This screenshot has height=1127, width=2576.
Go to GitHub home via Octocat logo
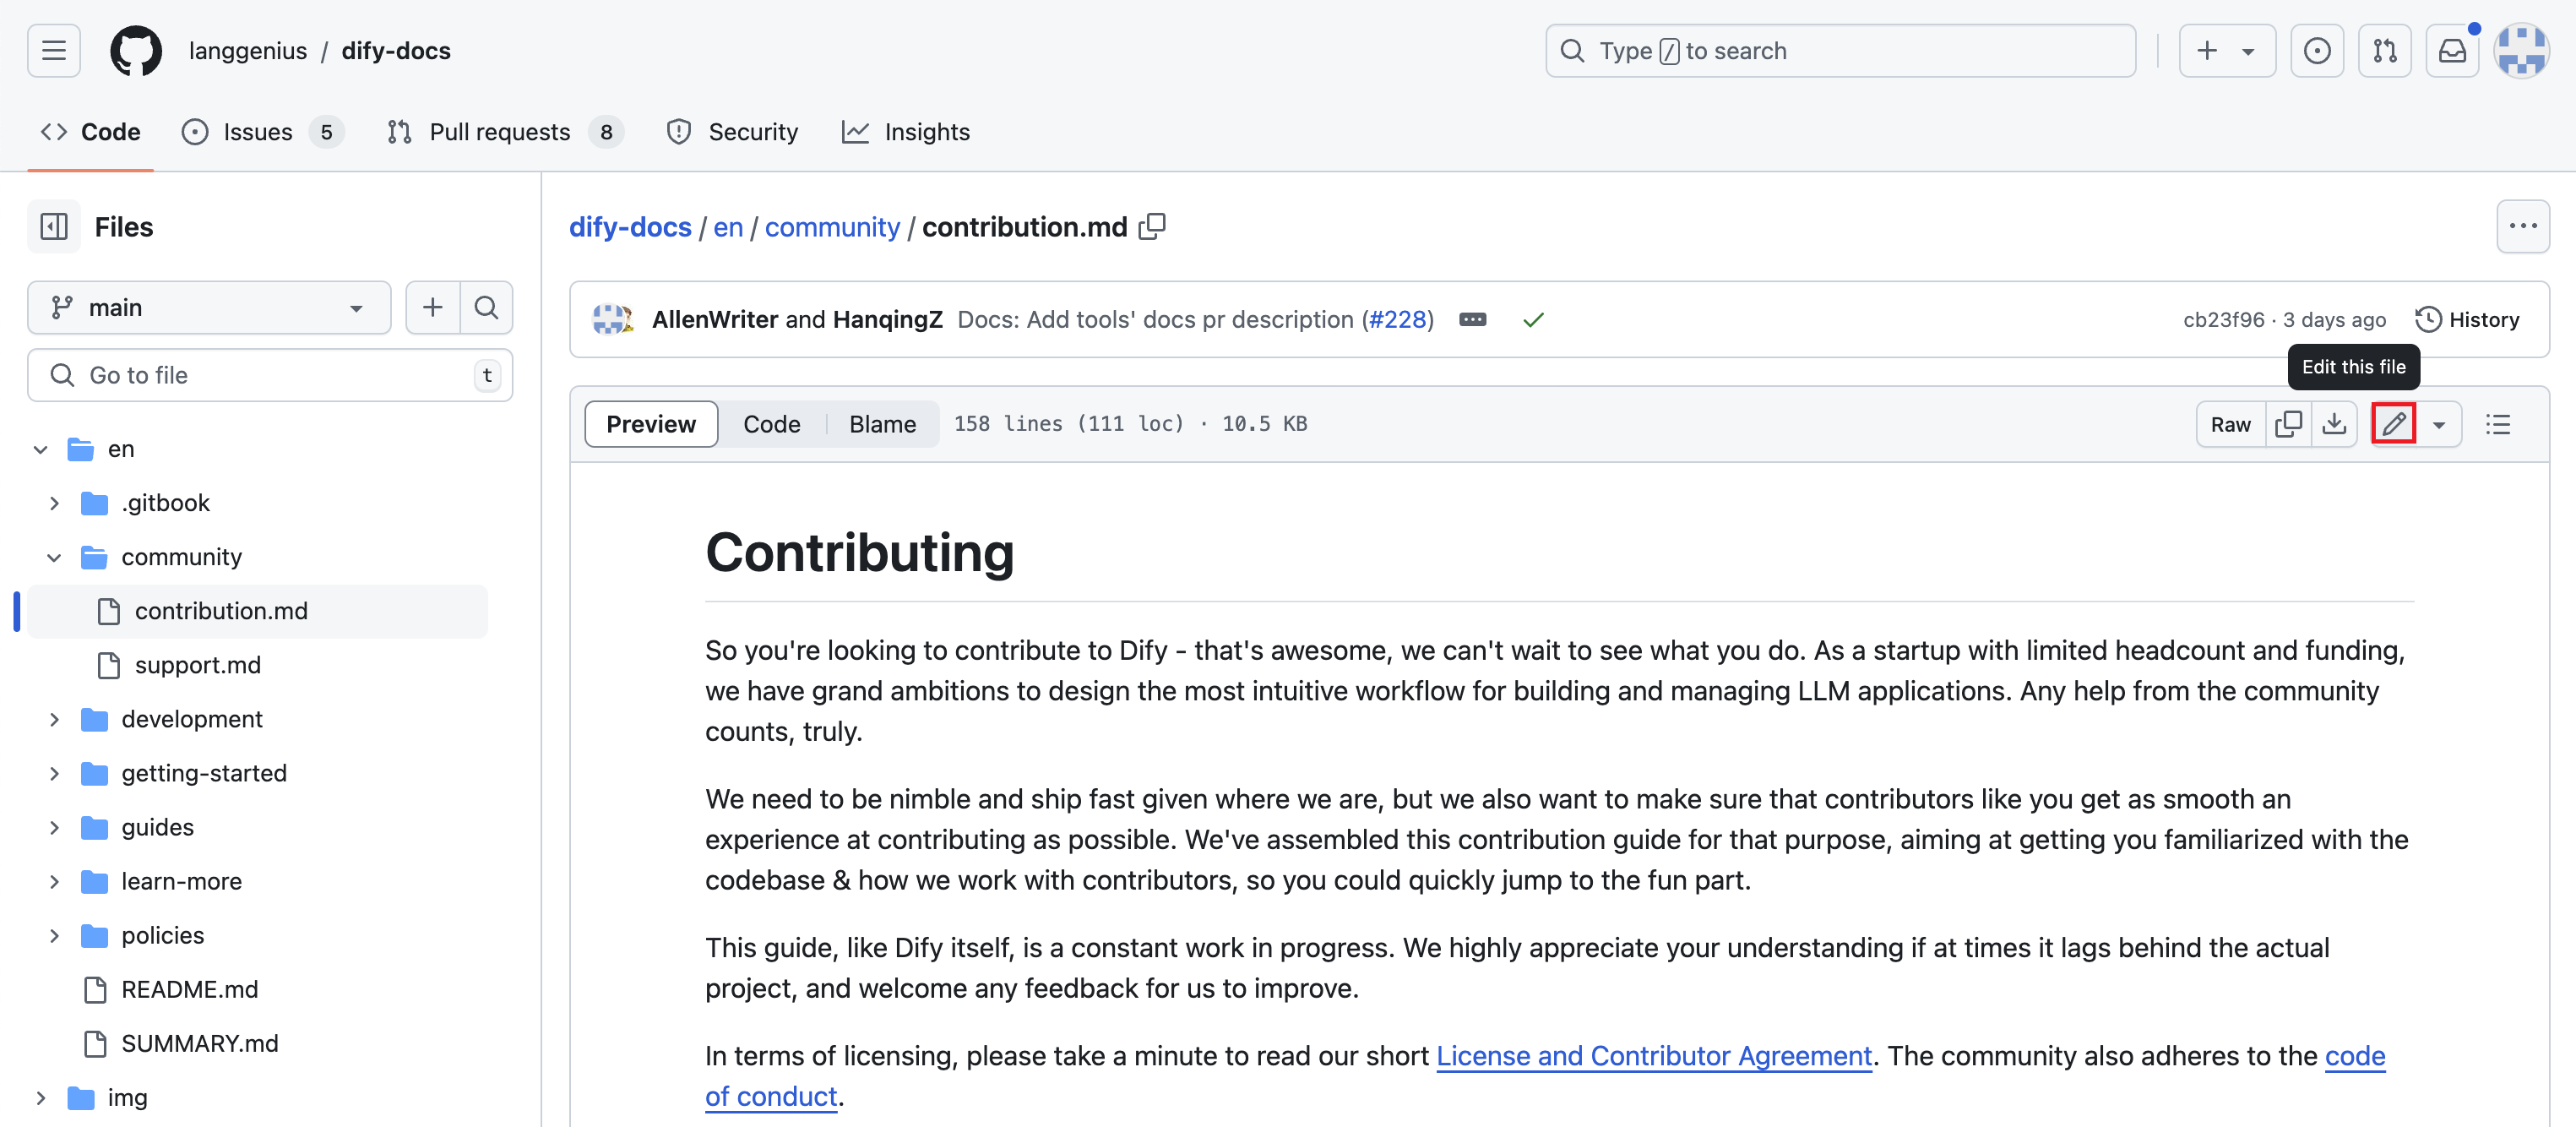(x=136, y=51)
